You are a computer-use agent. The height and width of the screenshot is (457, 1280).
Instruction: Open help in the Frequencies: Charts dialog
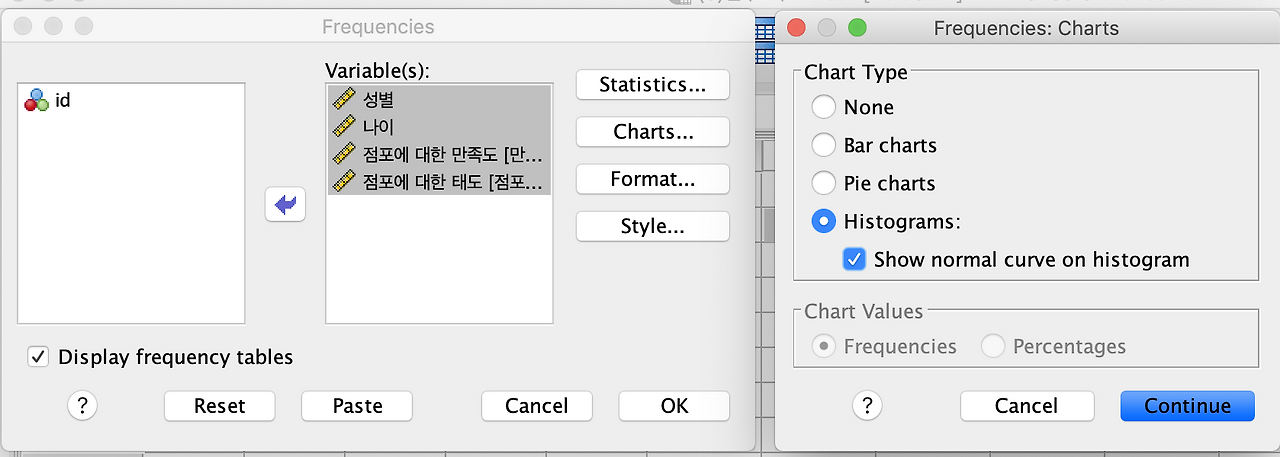[866, 406]
